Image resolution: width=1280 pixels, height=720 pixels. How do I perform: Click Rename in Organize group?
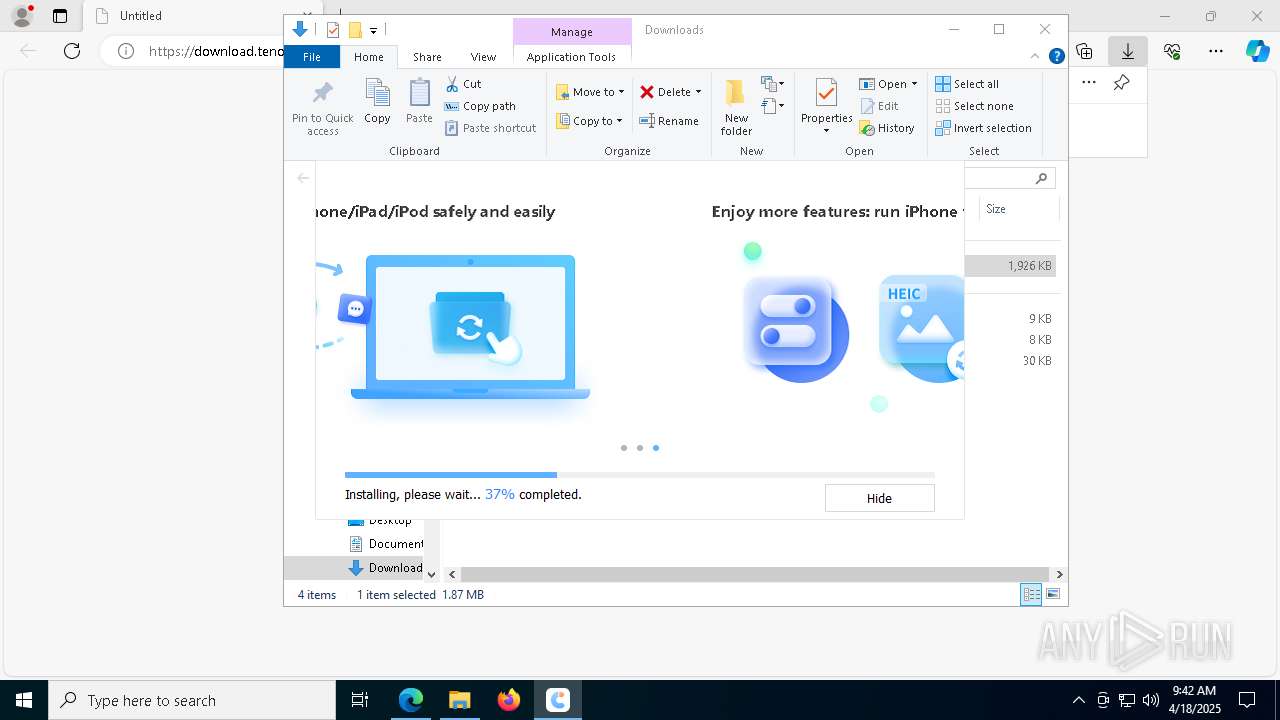coord(669,121)
